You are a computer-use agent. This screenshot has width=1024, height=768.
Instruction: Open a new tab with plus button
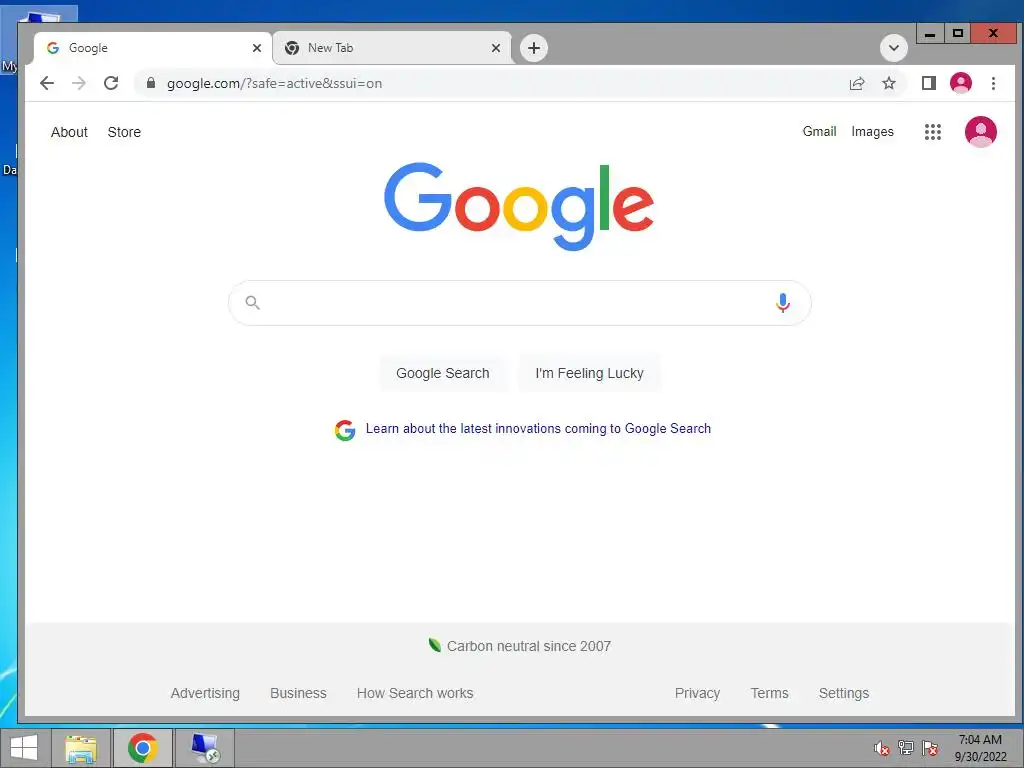534,48
